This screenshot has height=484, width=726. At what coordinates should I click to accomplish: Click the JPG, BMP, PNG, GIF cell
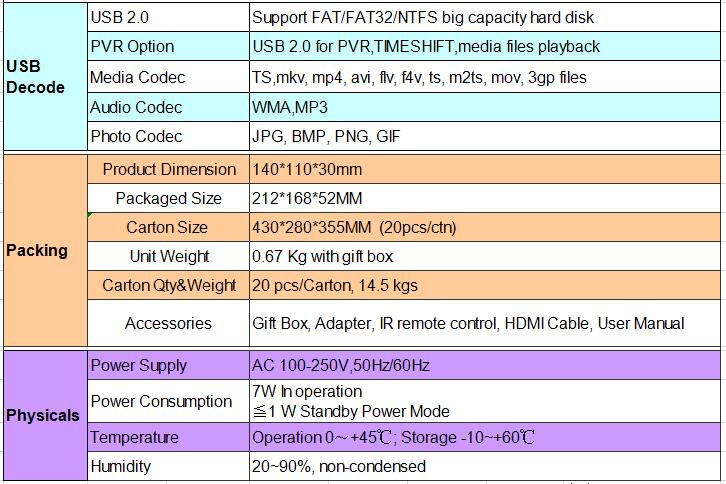coord(484,136)
